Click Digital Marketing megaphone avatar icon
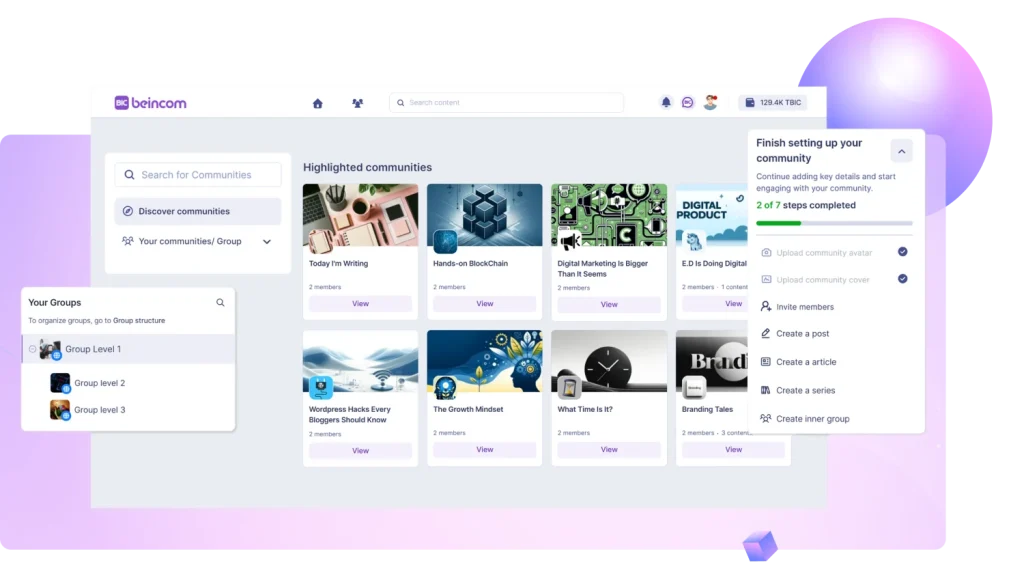The height and width of the screenshot is (567, 1024). 569,242
